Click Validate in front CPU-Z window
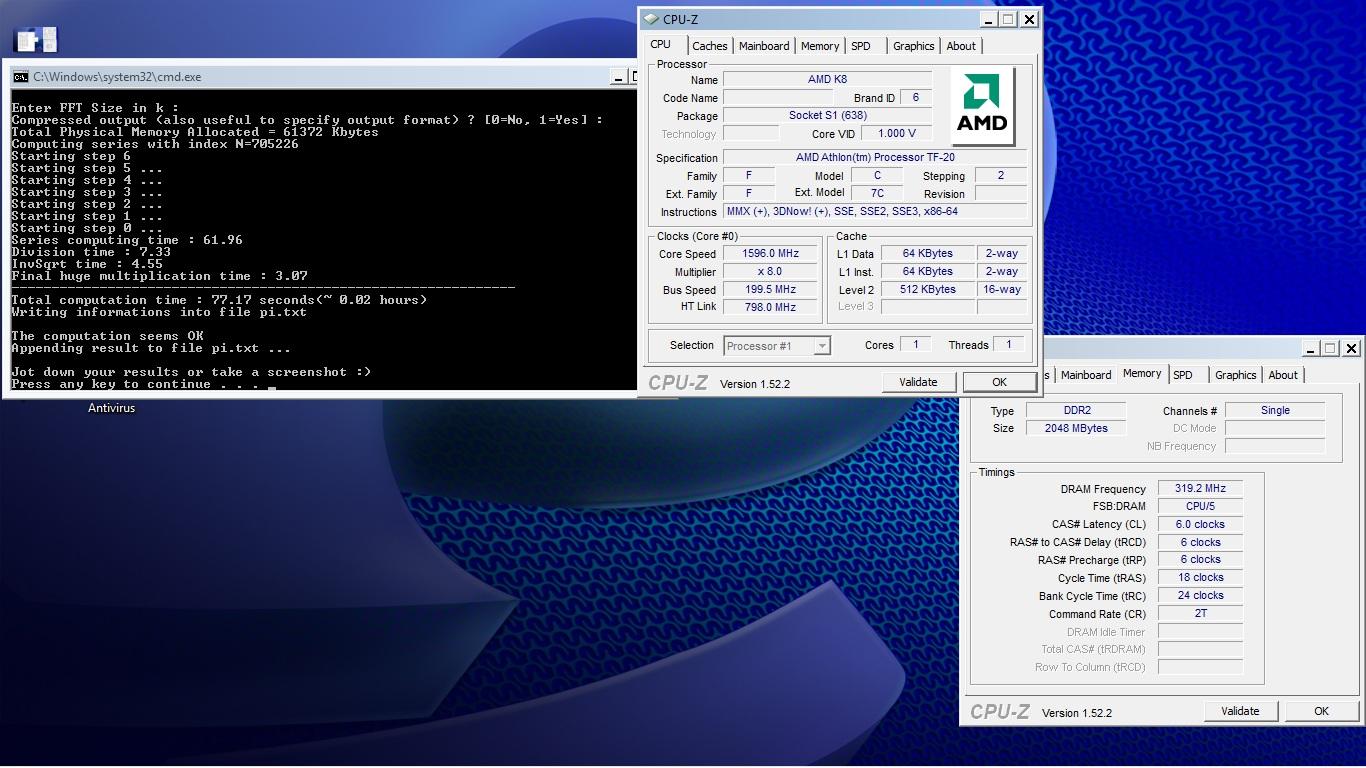 918,382
